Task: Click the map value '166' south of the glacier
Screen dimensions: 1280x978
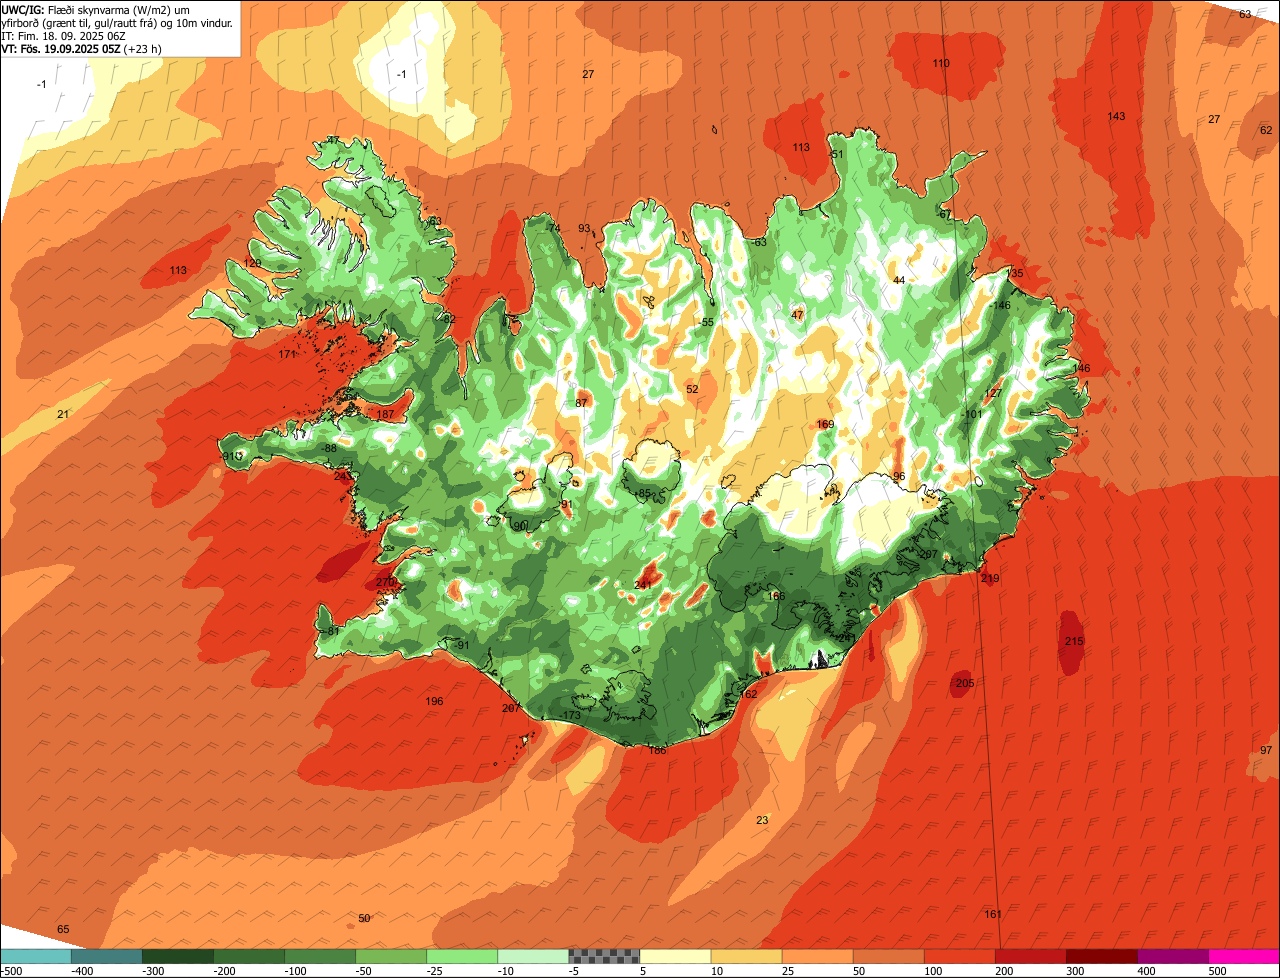Action: [776, 596]
